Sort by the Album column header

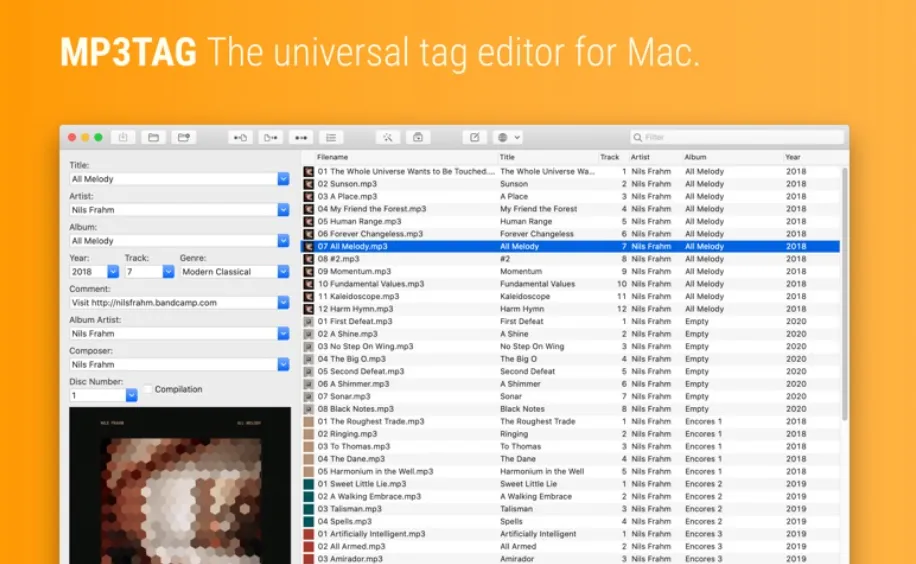point(695,157)
